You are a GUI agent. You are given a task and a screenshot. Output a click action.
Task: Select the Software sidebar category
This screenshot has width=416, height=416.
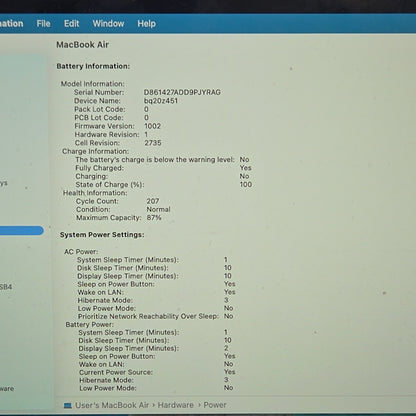(7, 388)
